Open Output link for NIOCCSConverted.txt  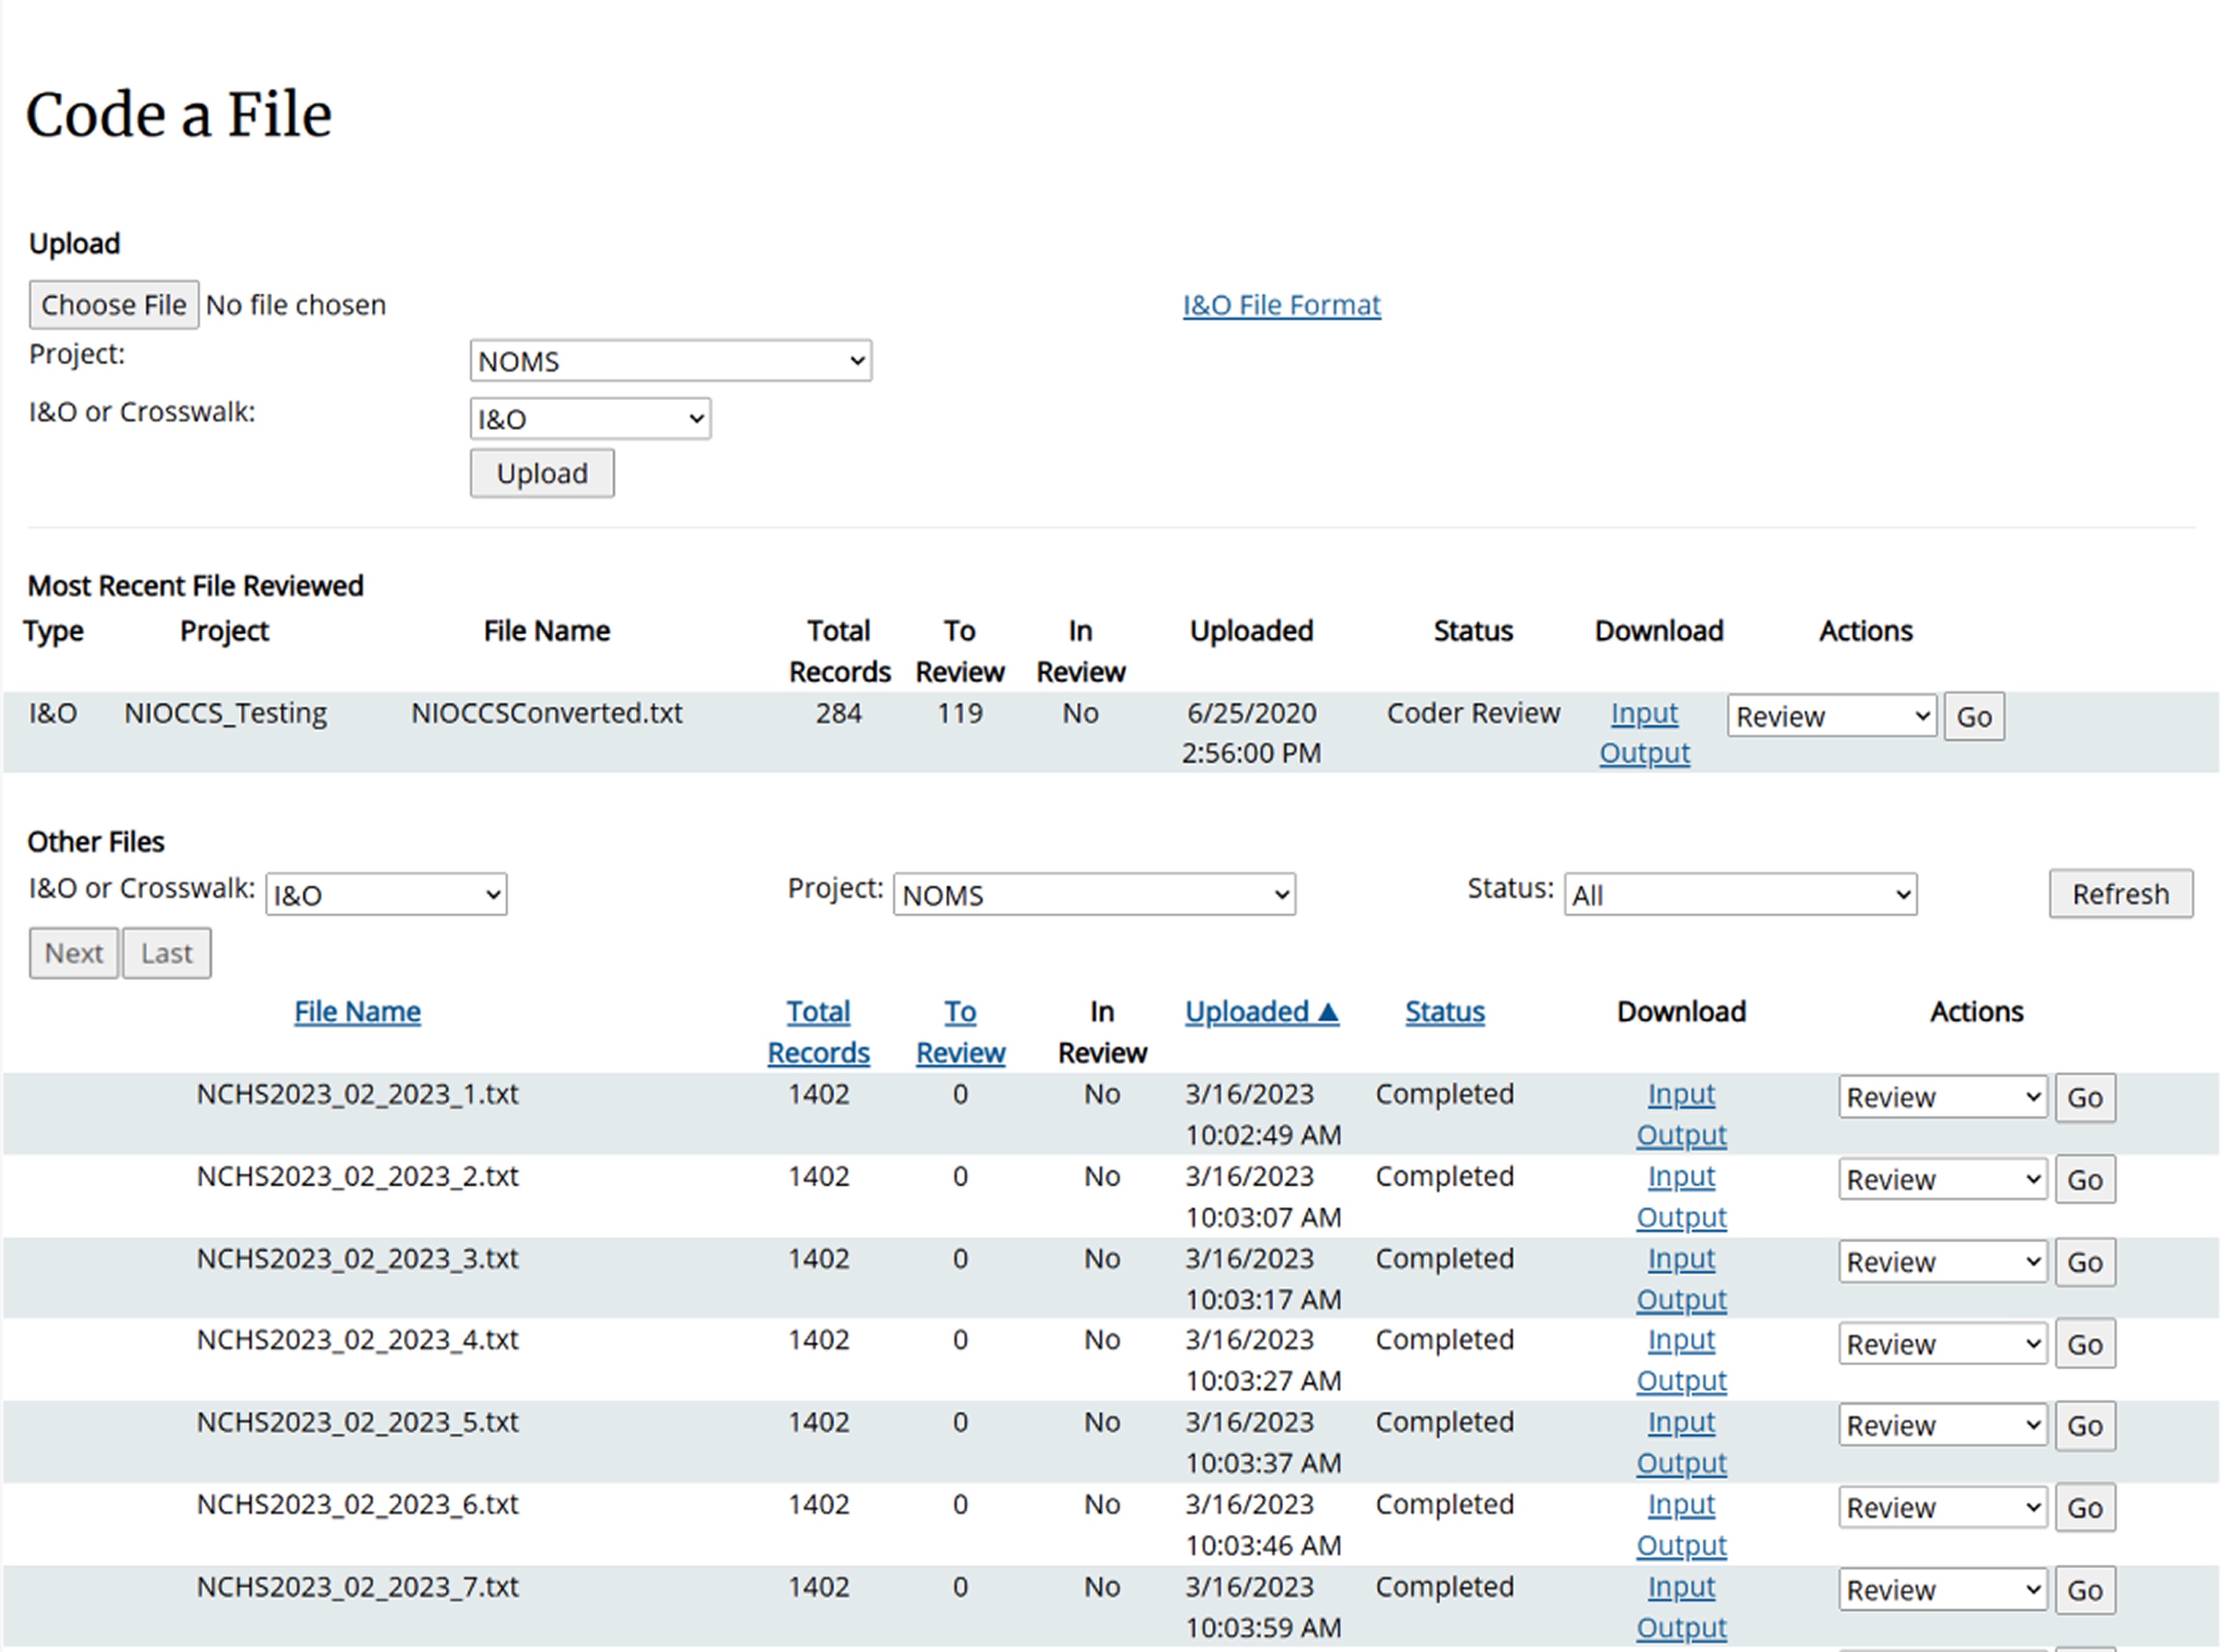click(1644, 753)
